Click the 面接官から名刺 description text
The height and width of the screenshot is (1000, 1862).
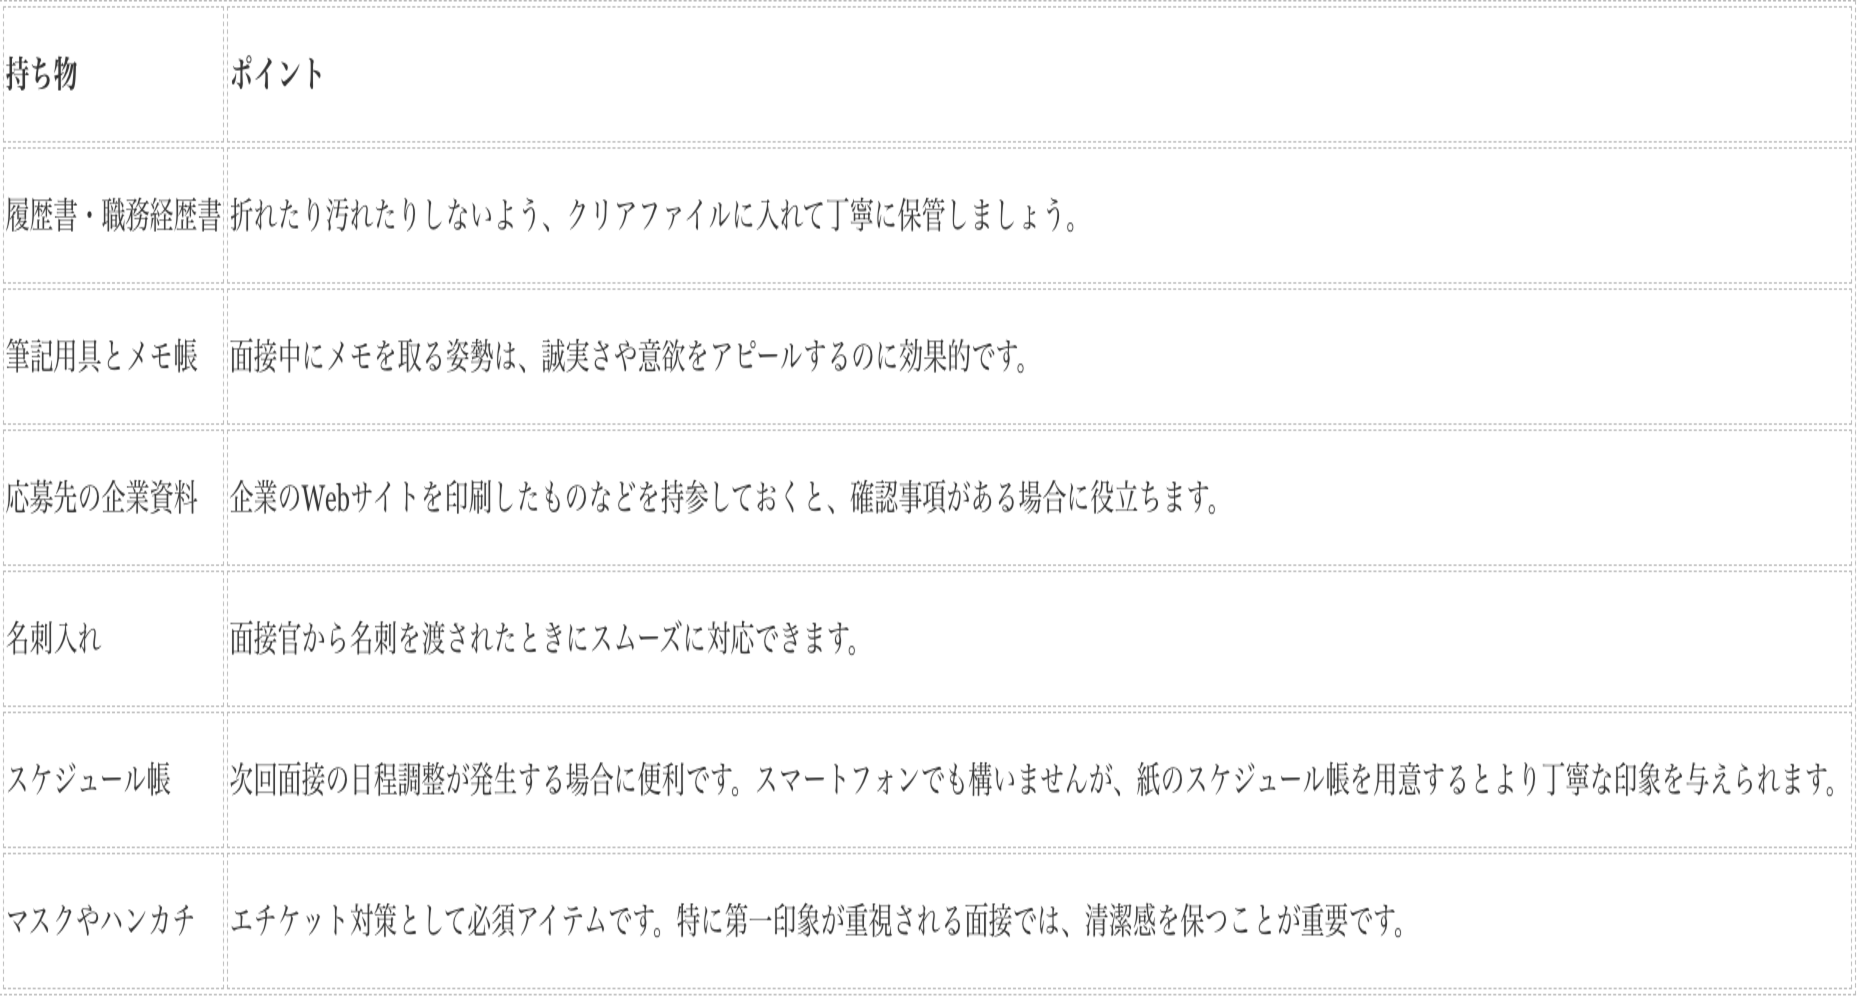546,639
